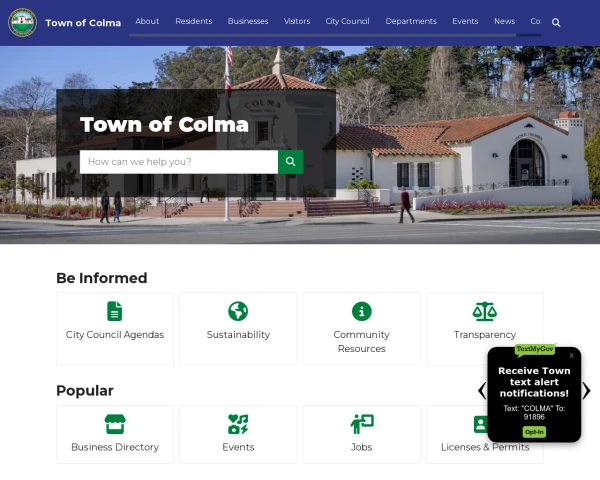
Task: Click the TextMyGov speech bubble badge
Action: click(535, 349)
